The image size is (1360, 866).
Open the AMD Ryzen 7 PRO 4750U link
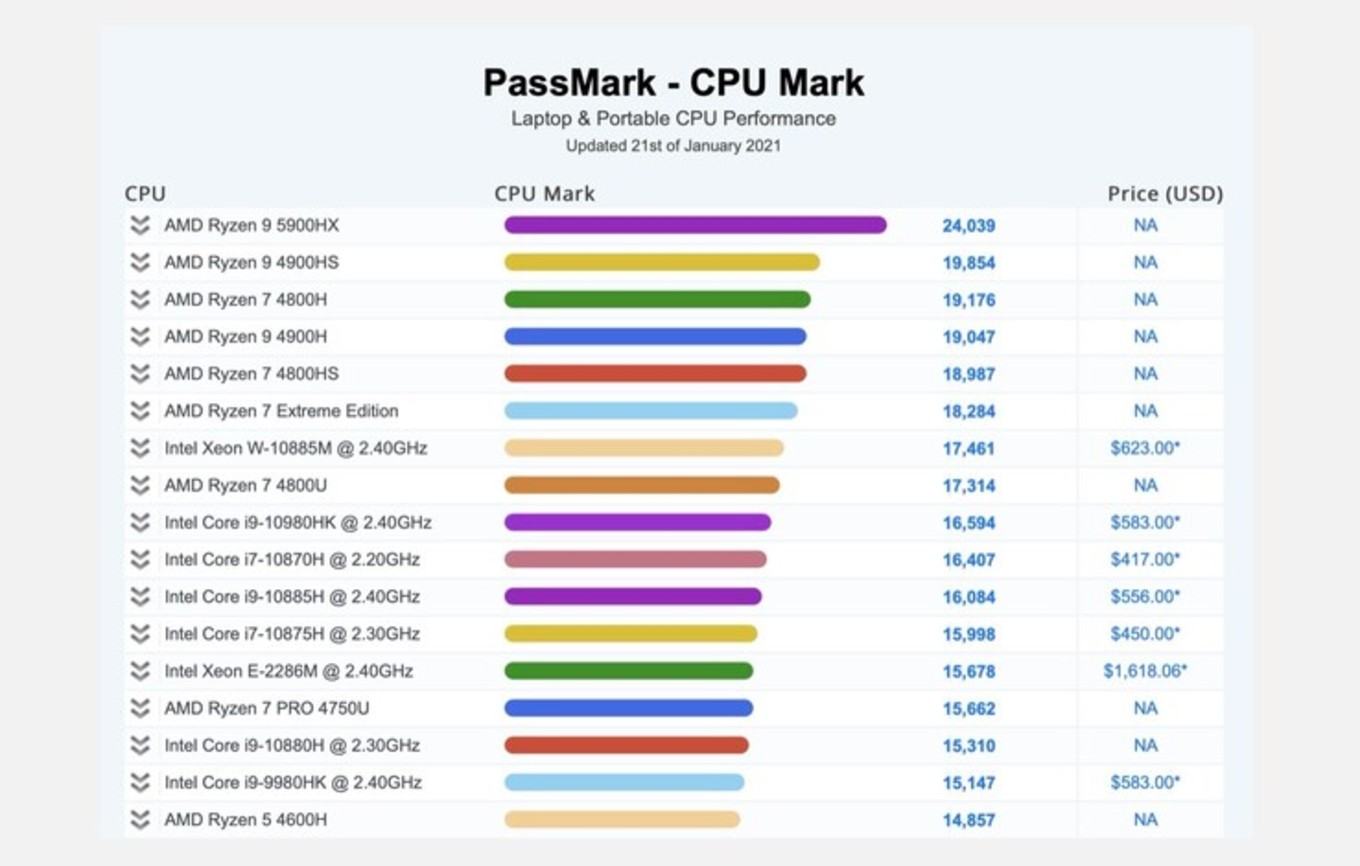[x=267, y=708]
